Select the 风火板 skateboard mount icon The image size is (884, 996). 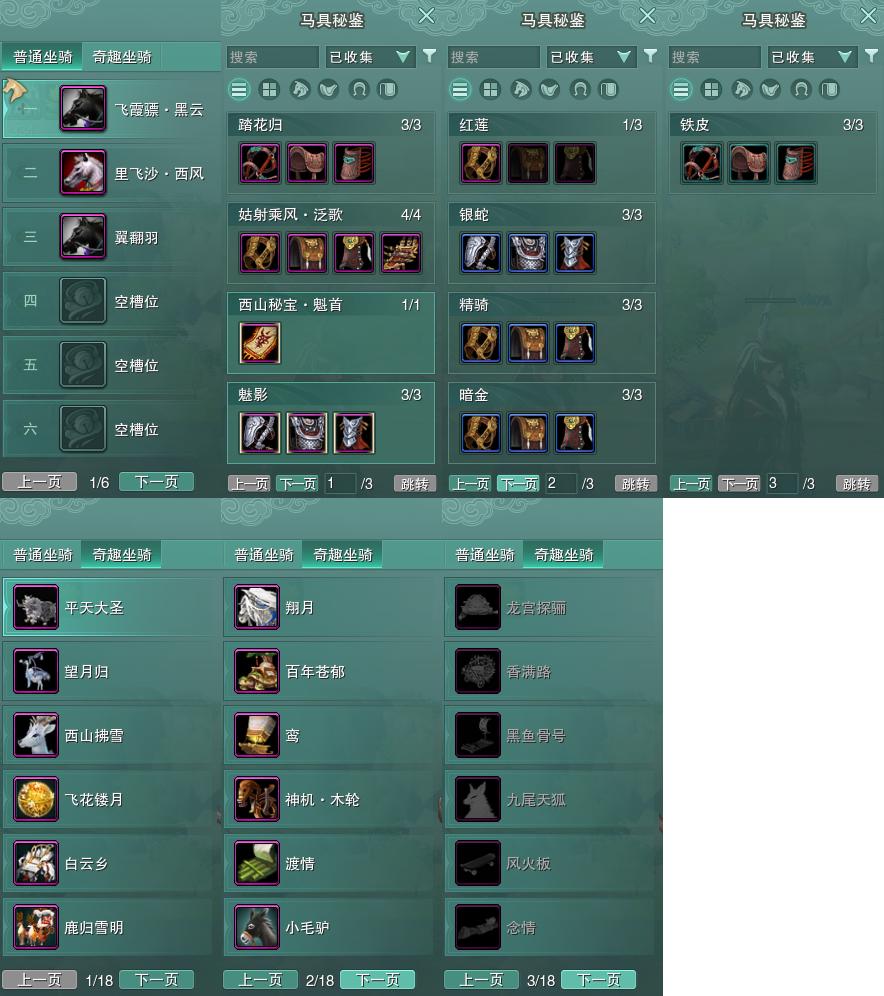pyautogui.click(x=478, y=863)
